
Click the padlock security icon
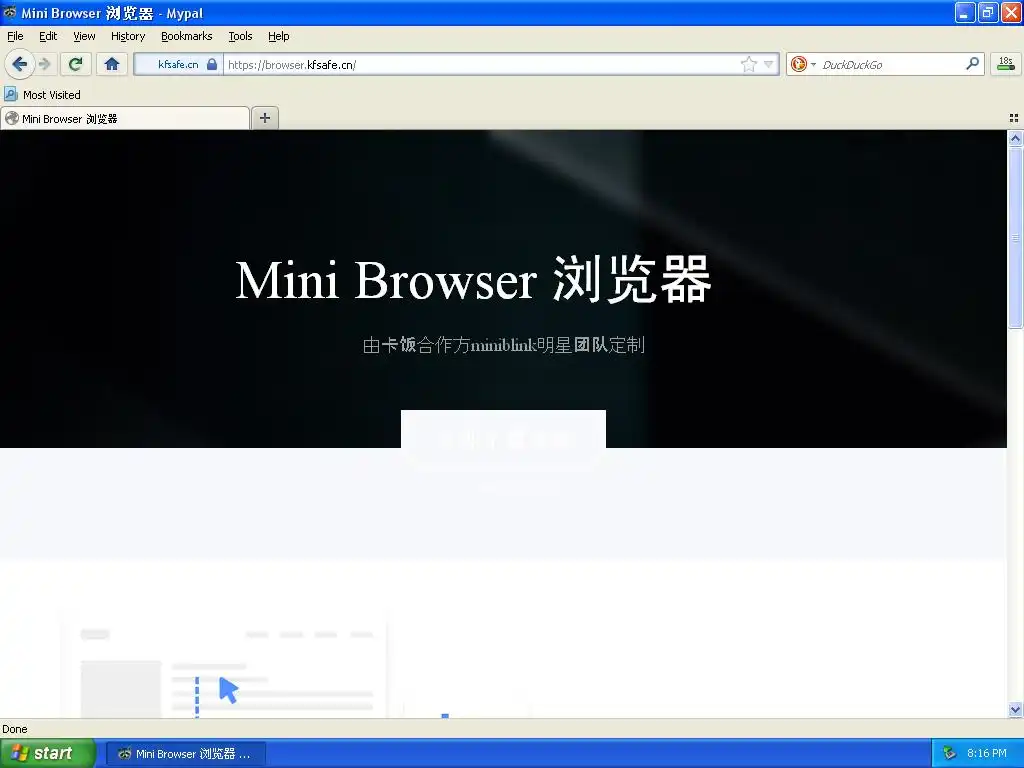point(212,64)
